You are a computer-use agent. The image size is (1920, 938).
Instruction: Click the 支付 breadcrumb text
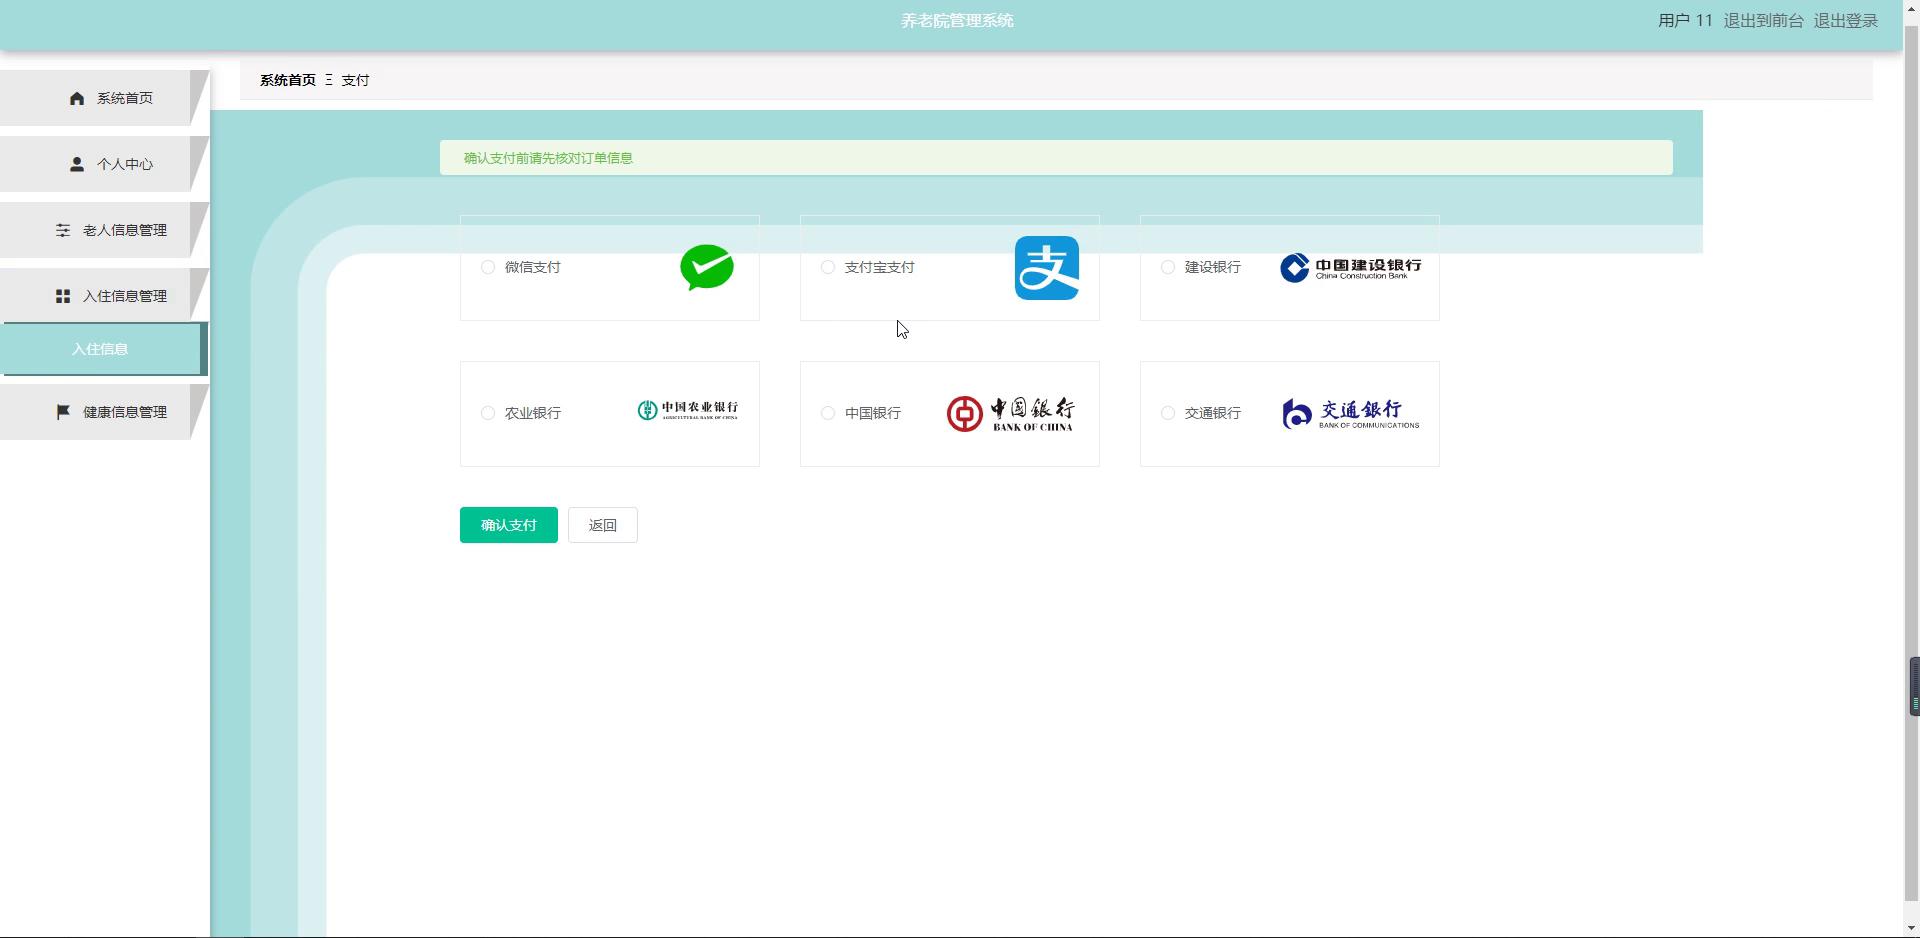[355, 80]
